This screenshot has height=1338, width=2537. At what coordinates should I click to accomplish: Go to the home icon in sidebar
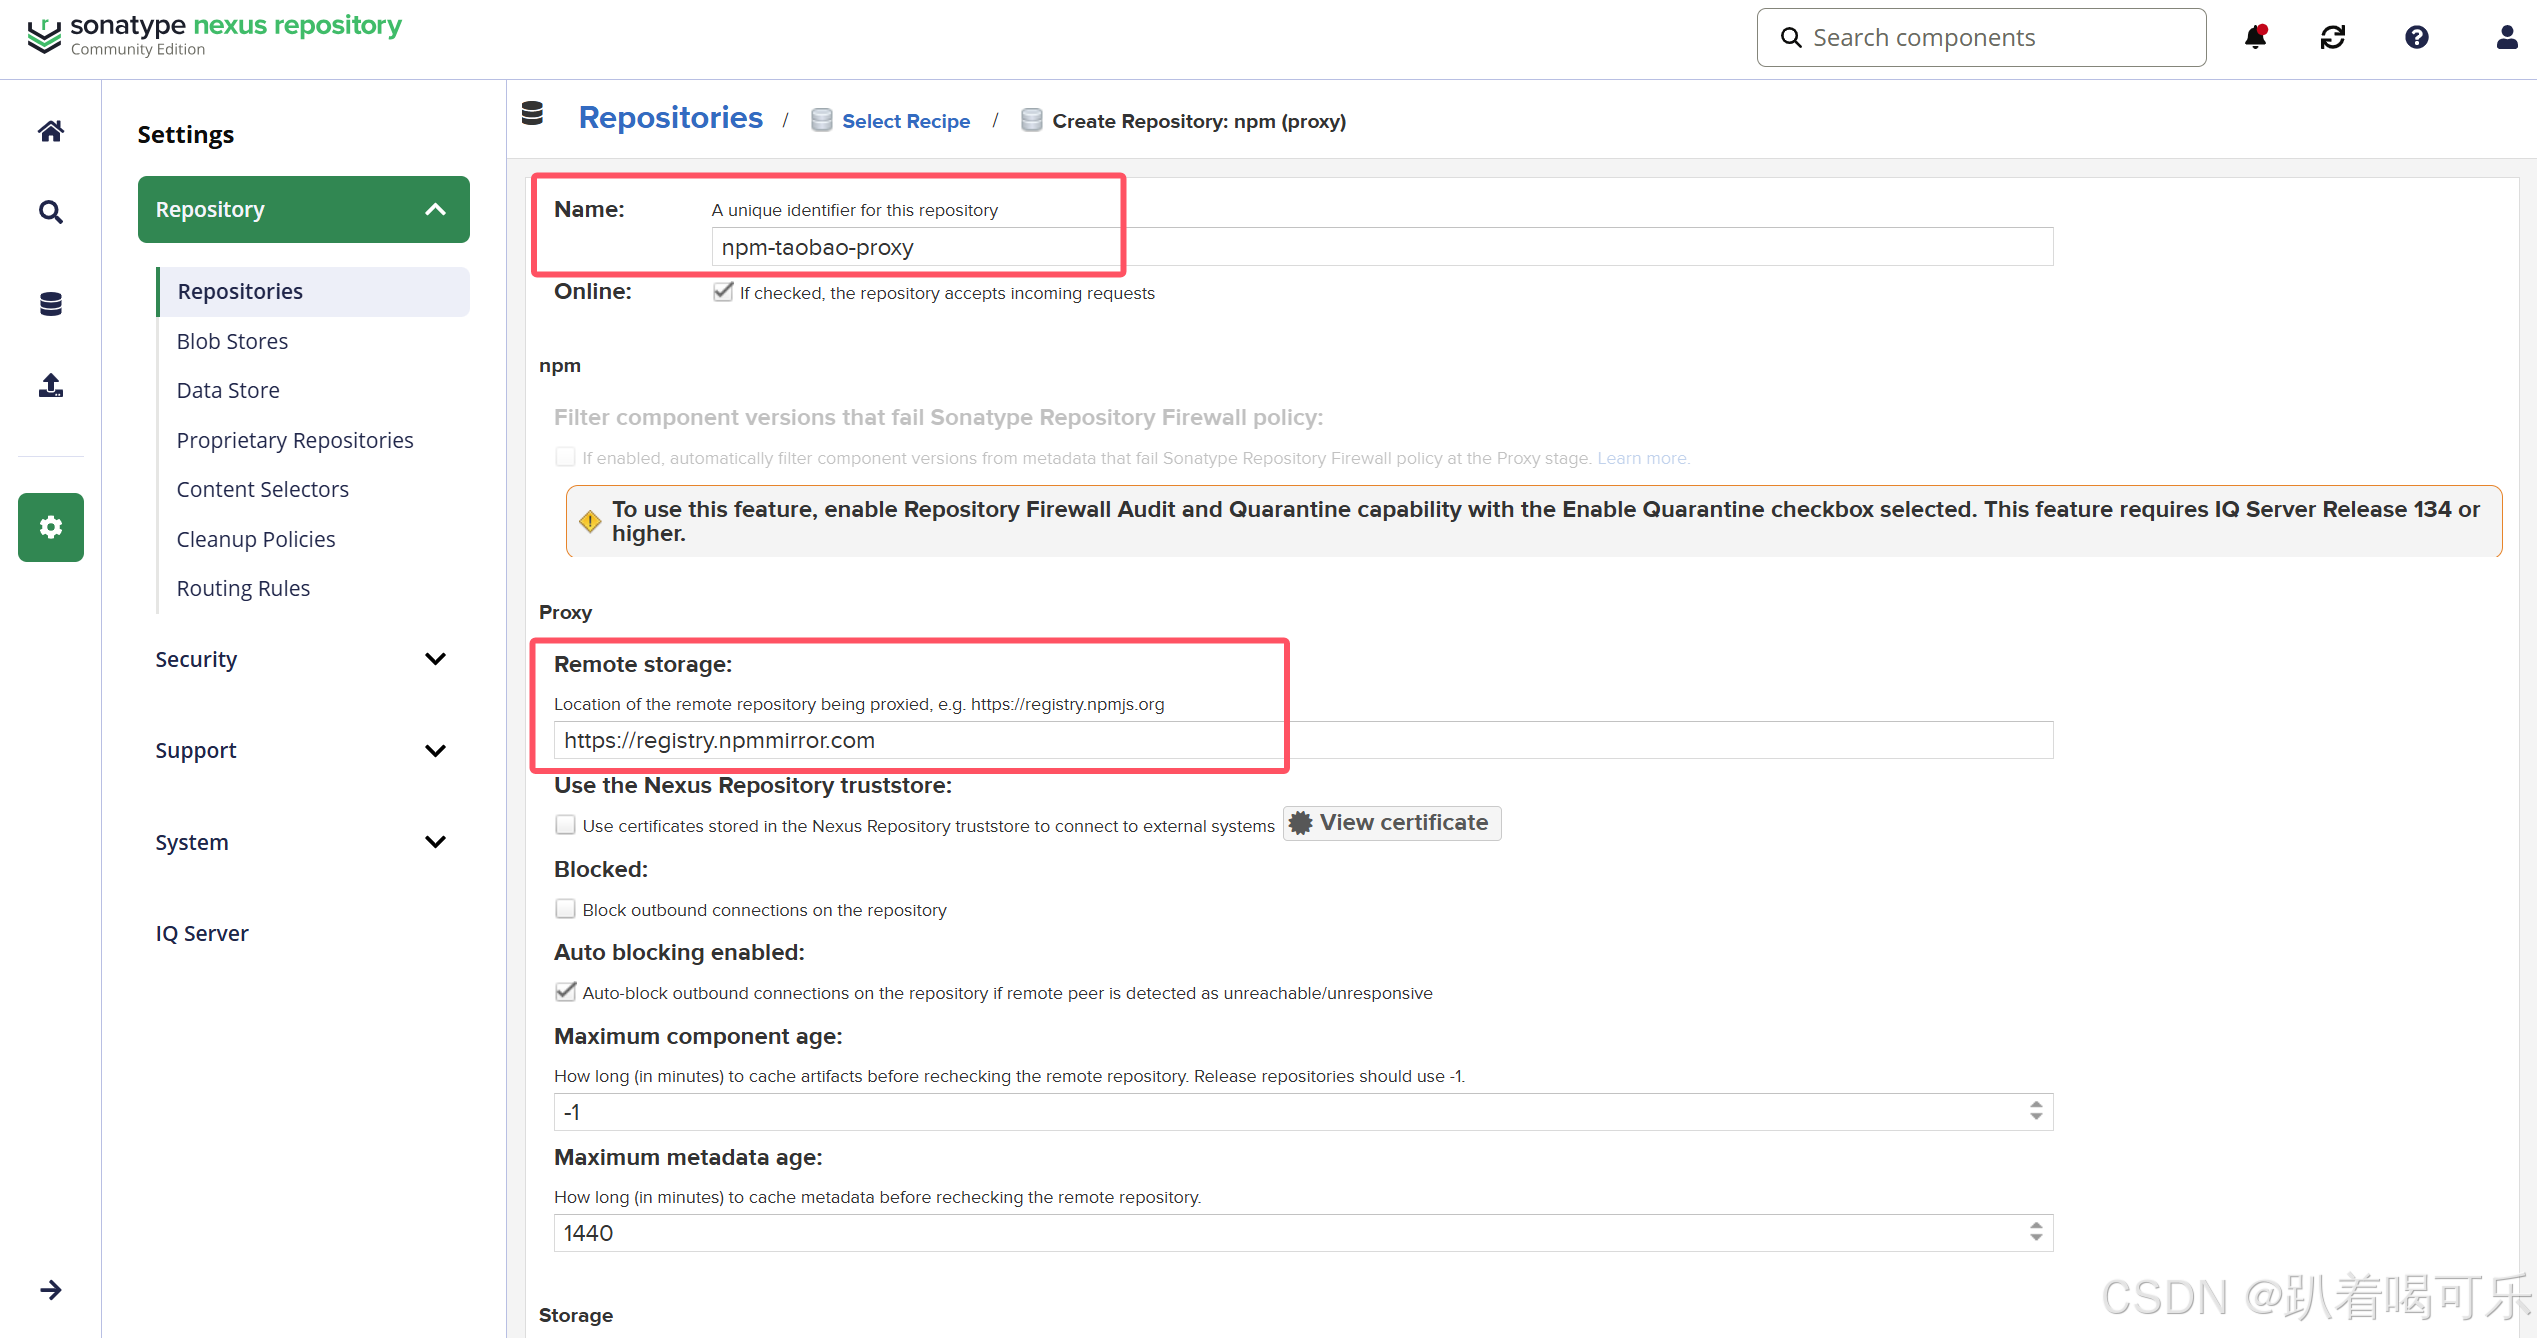click(x=51, y=131)
